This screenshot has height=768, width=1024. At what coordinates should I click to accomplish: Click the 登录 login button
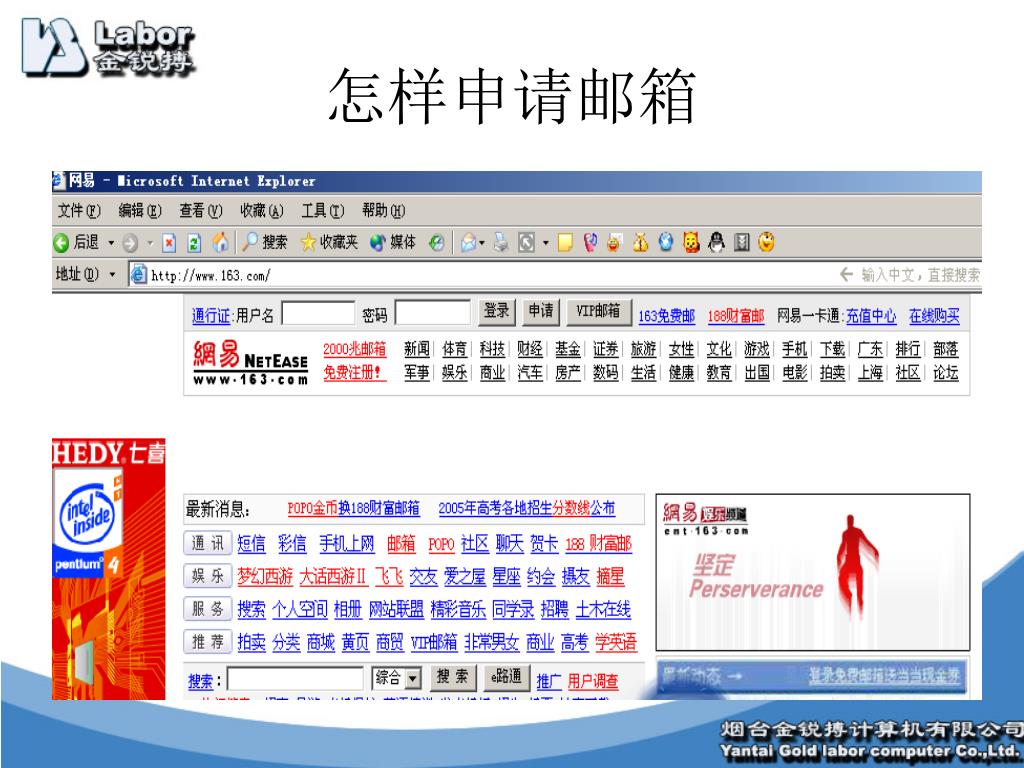[496, 312]
